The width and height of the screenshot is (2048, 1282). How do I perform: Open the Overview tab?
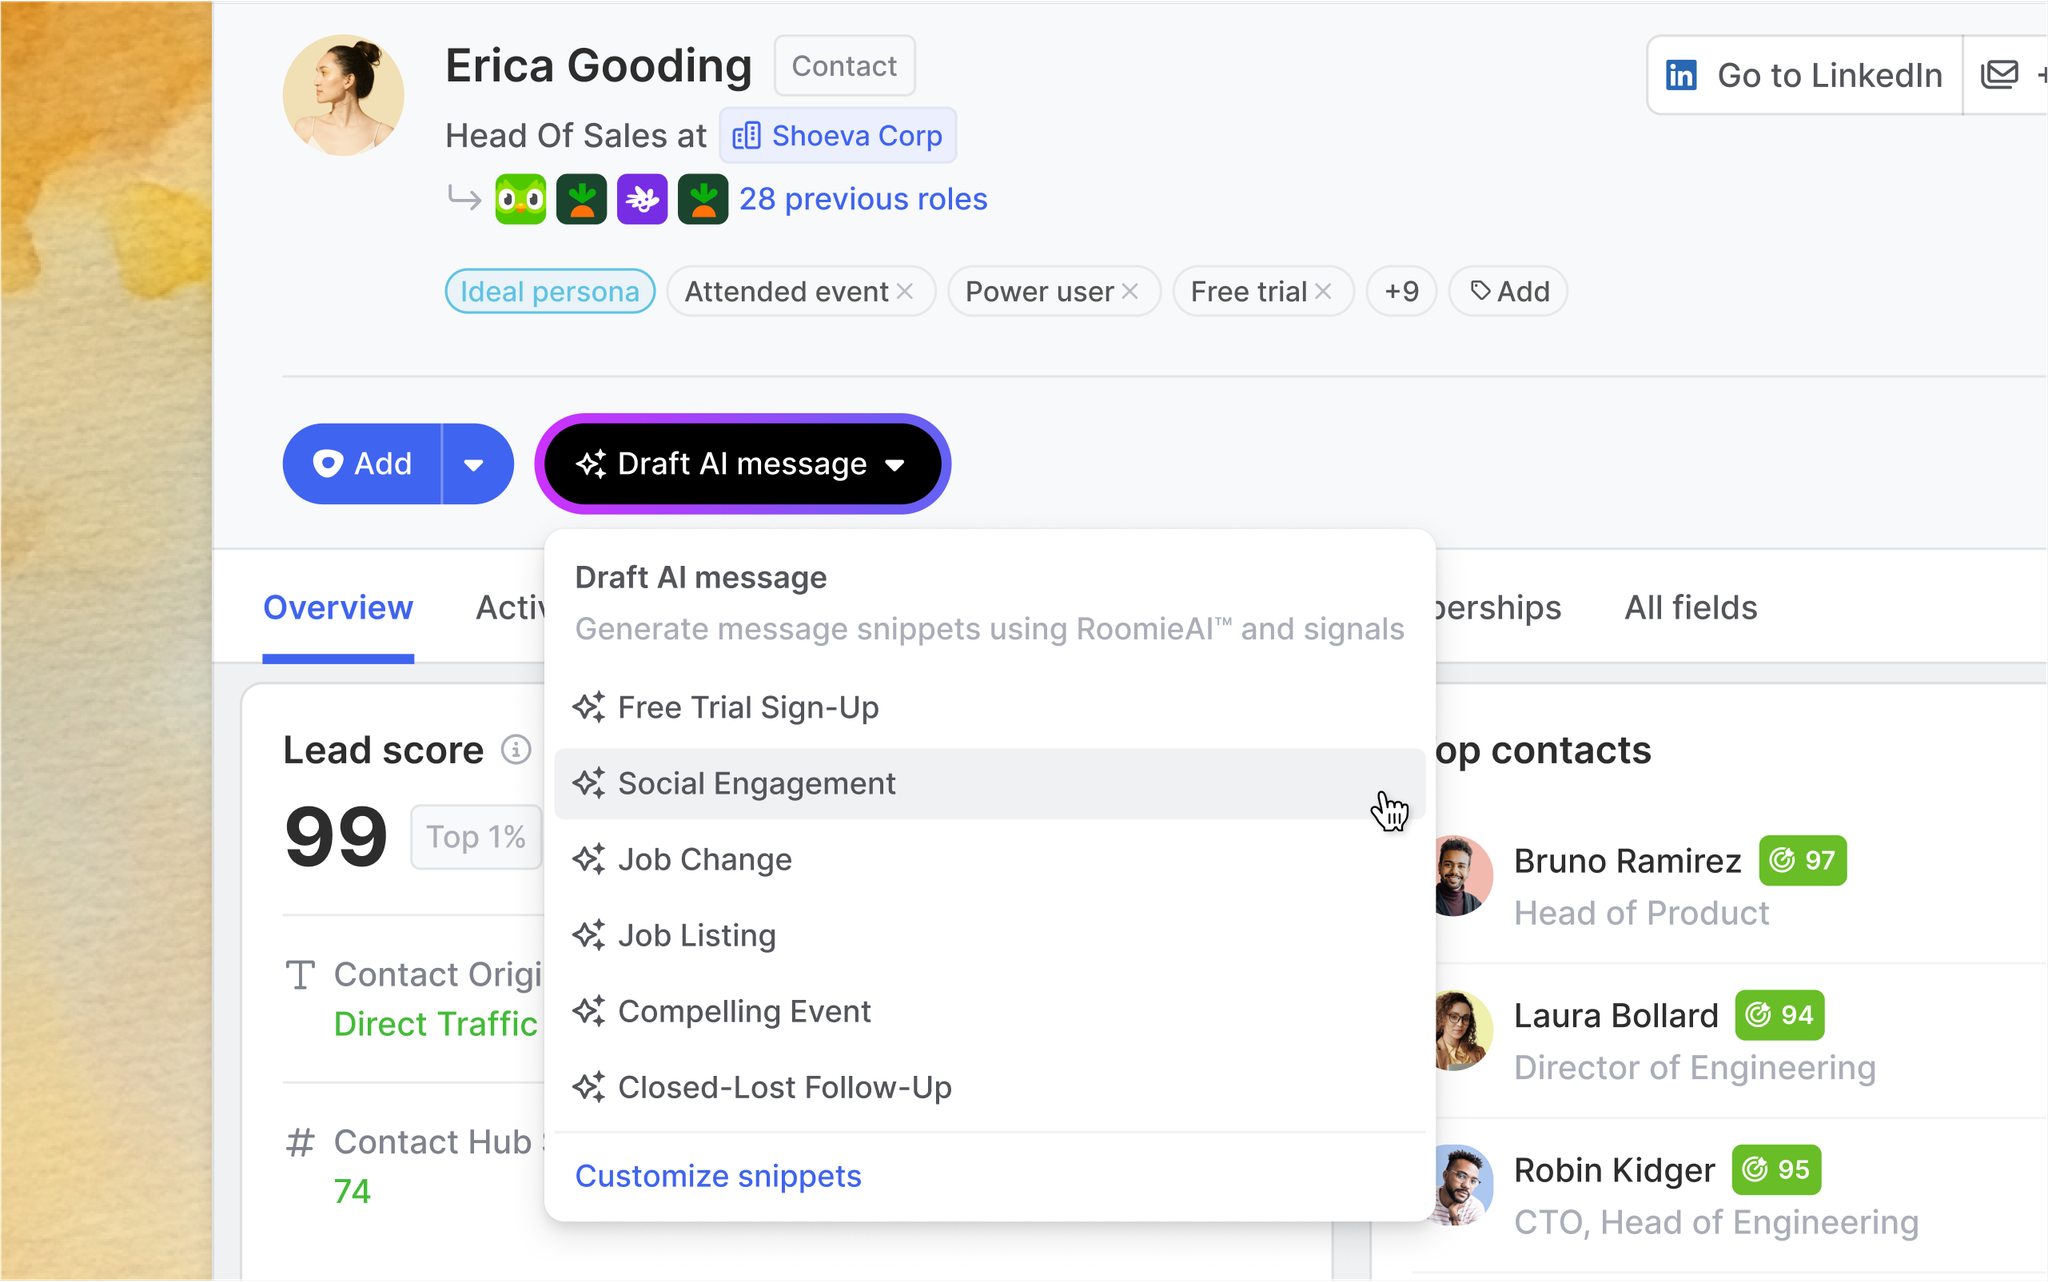pos(338,608)
